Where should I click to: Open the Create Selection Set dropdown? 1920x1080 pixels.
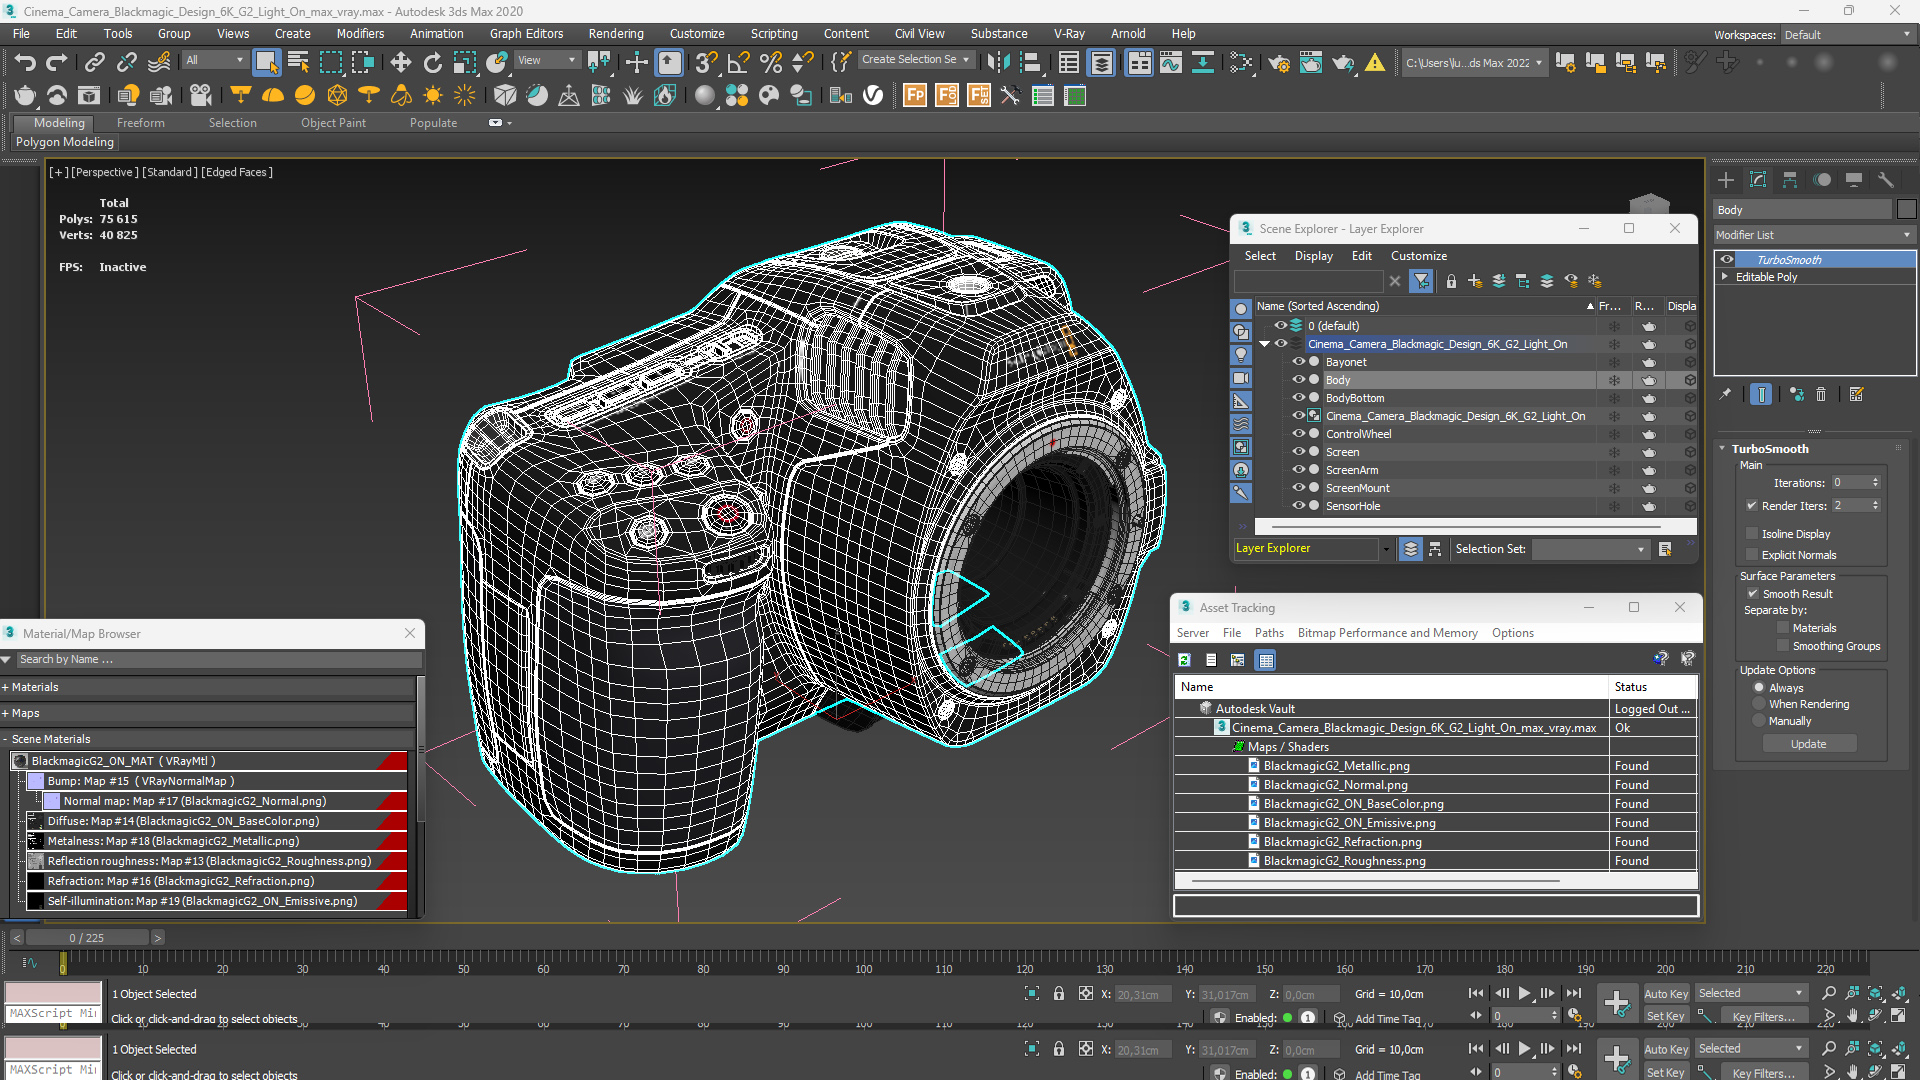(x=915, y=60)
